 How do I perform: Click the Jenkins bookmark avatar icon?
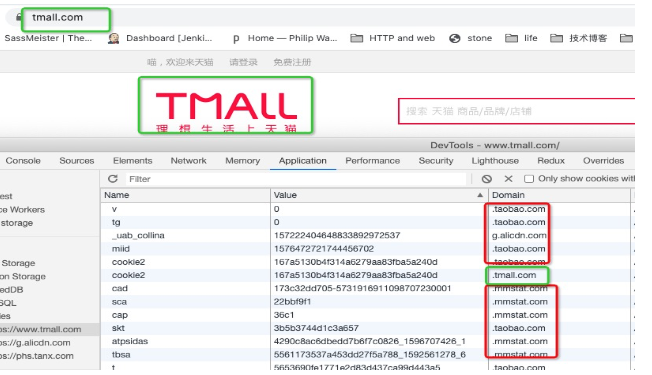pyautogui.click(x=113, y=39)
